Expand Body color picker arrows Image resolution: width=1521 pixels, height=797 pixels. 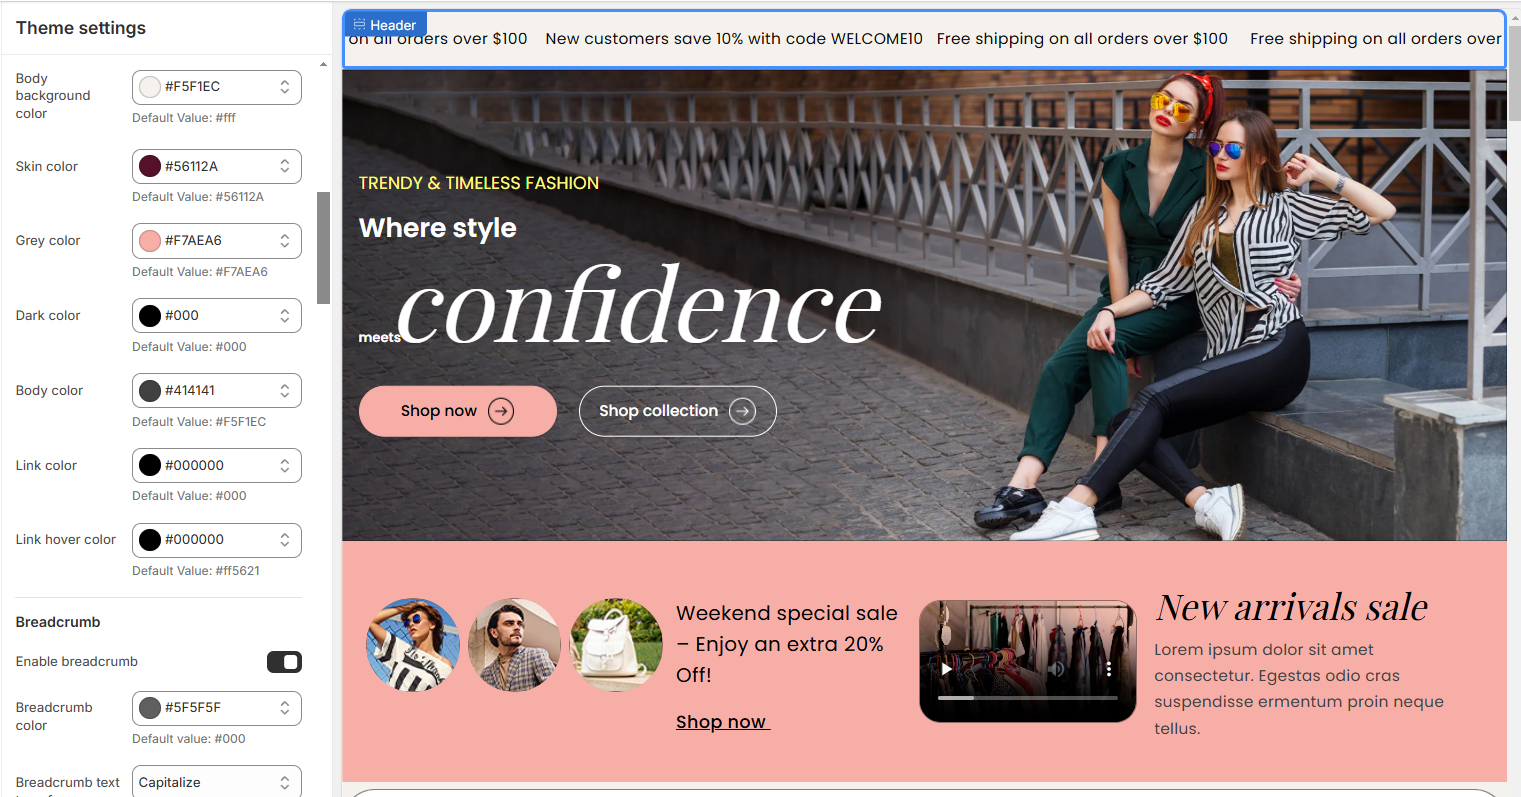coord(285,391)
